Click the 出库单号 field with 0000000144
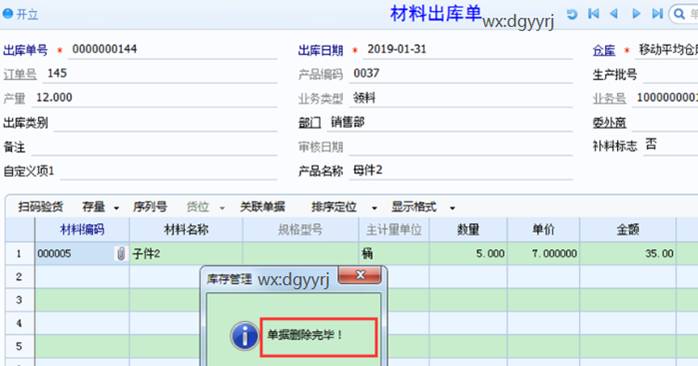Image resolution: width=698 pixels, height=366 pixels. tap(172, 49)
